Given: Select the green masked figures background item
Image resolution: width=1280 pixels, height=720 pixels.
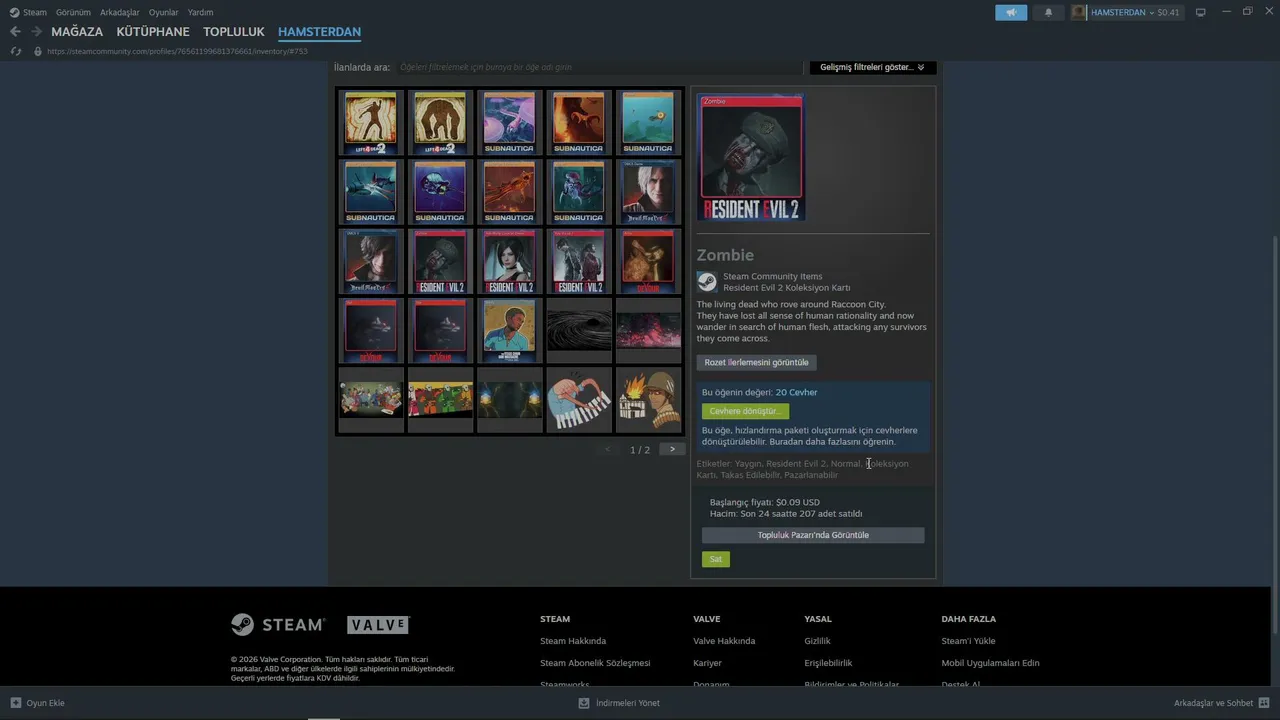Looking at the screenshot, I should click(x=440, y=400).
